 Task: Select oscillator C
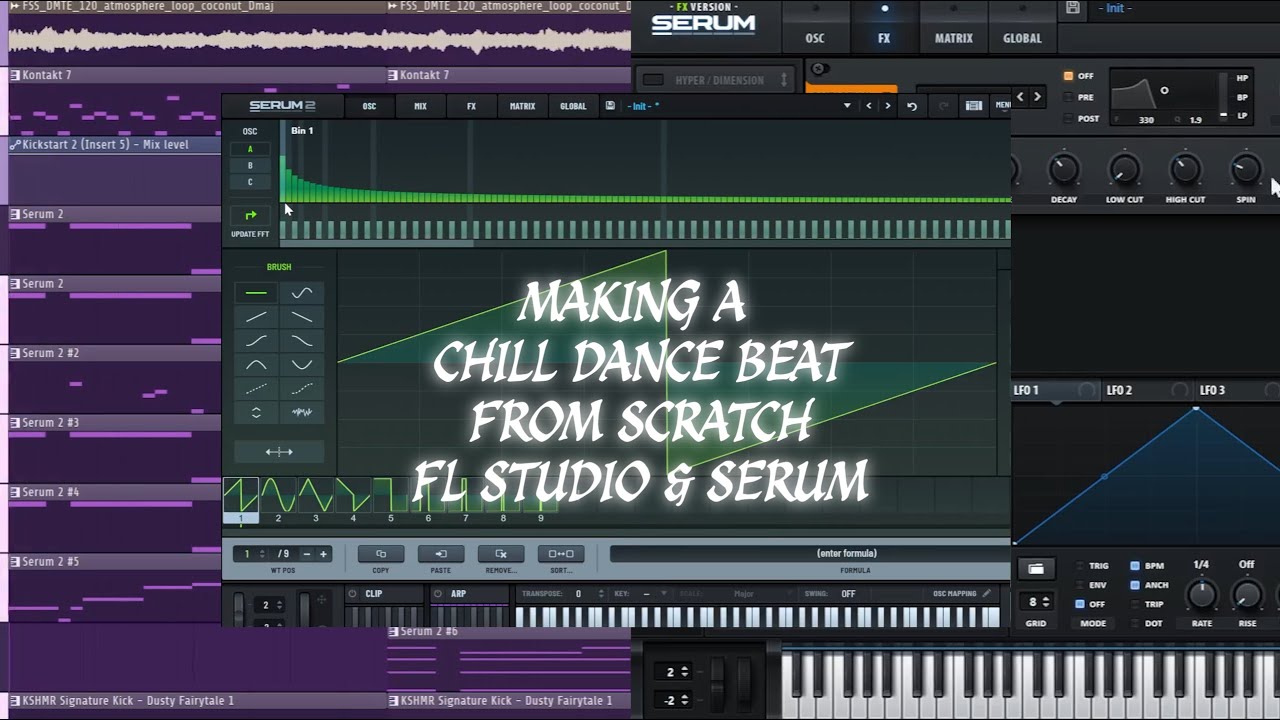point(250,182)
